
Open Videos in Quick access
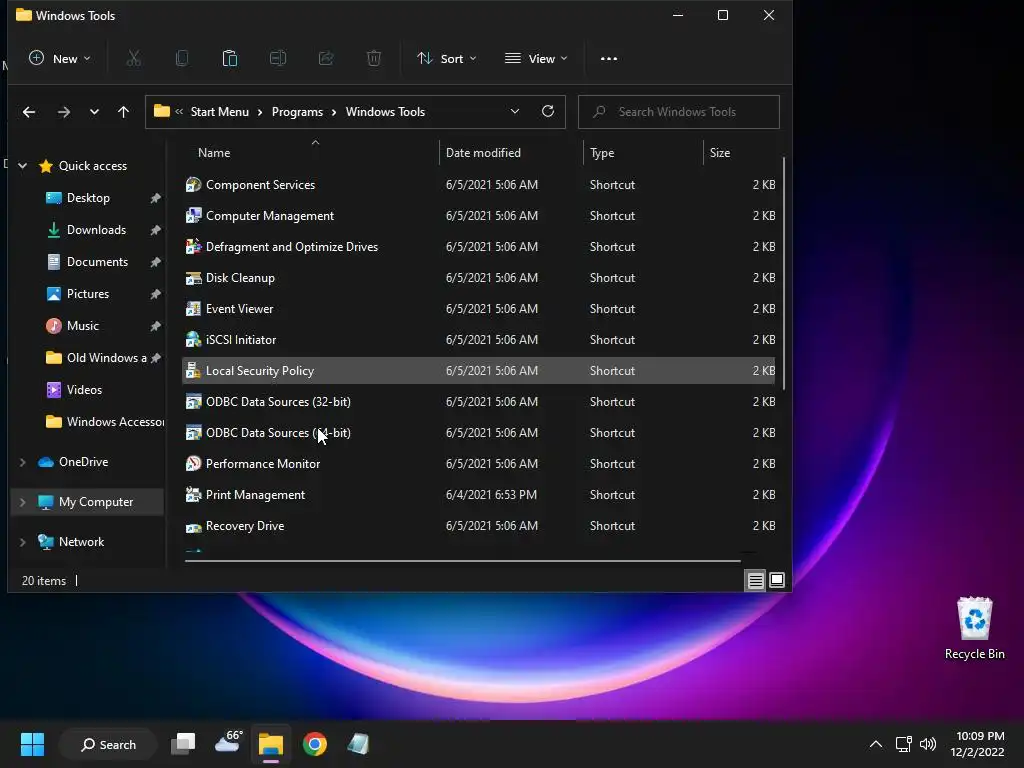84,390
